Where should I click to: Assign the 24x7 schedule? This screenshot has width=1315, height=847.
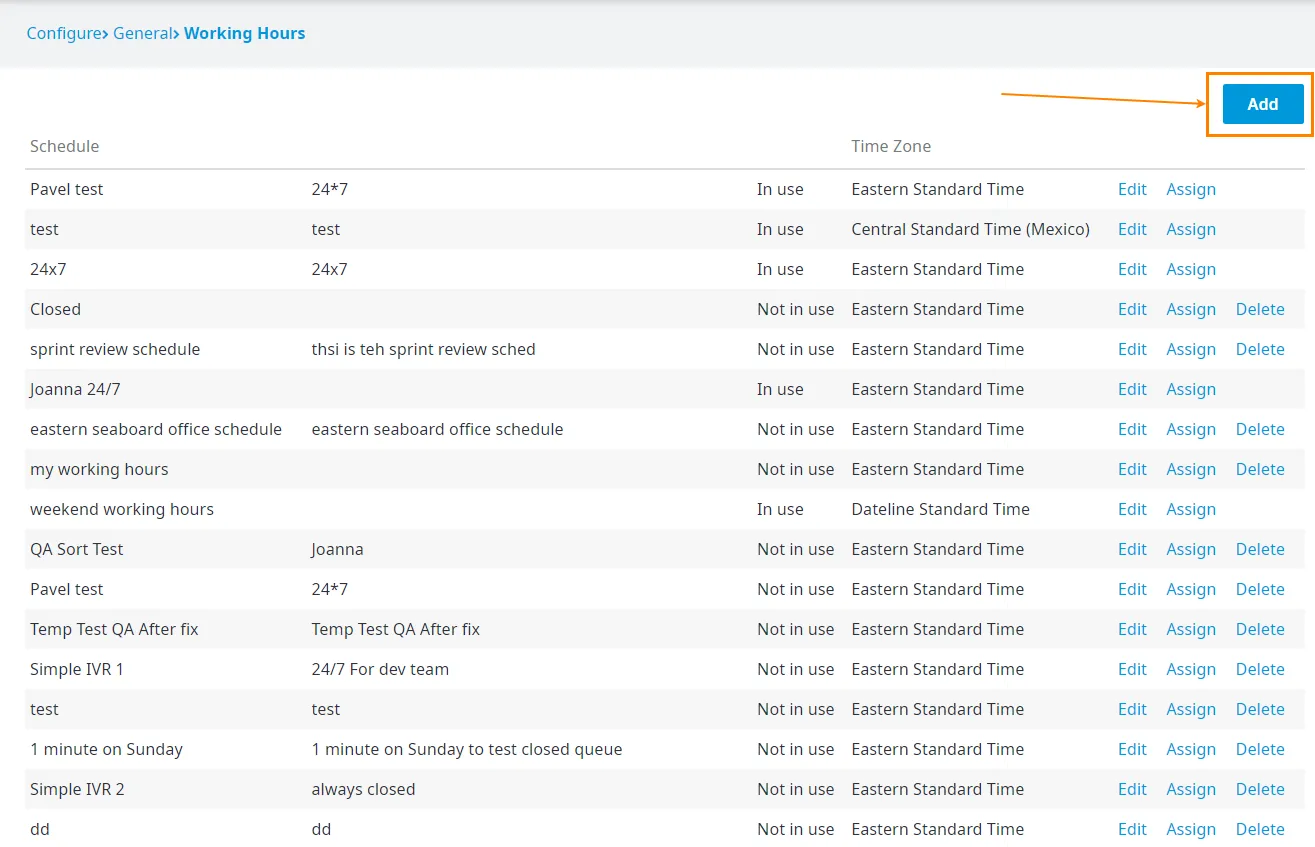pyautogui.click(x=1191, y=269)
